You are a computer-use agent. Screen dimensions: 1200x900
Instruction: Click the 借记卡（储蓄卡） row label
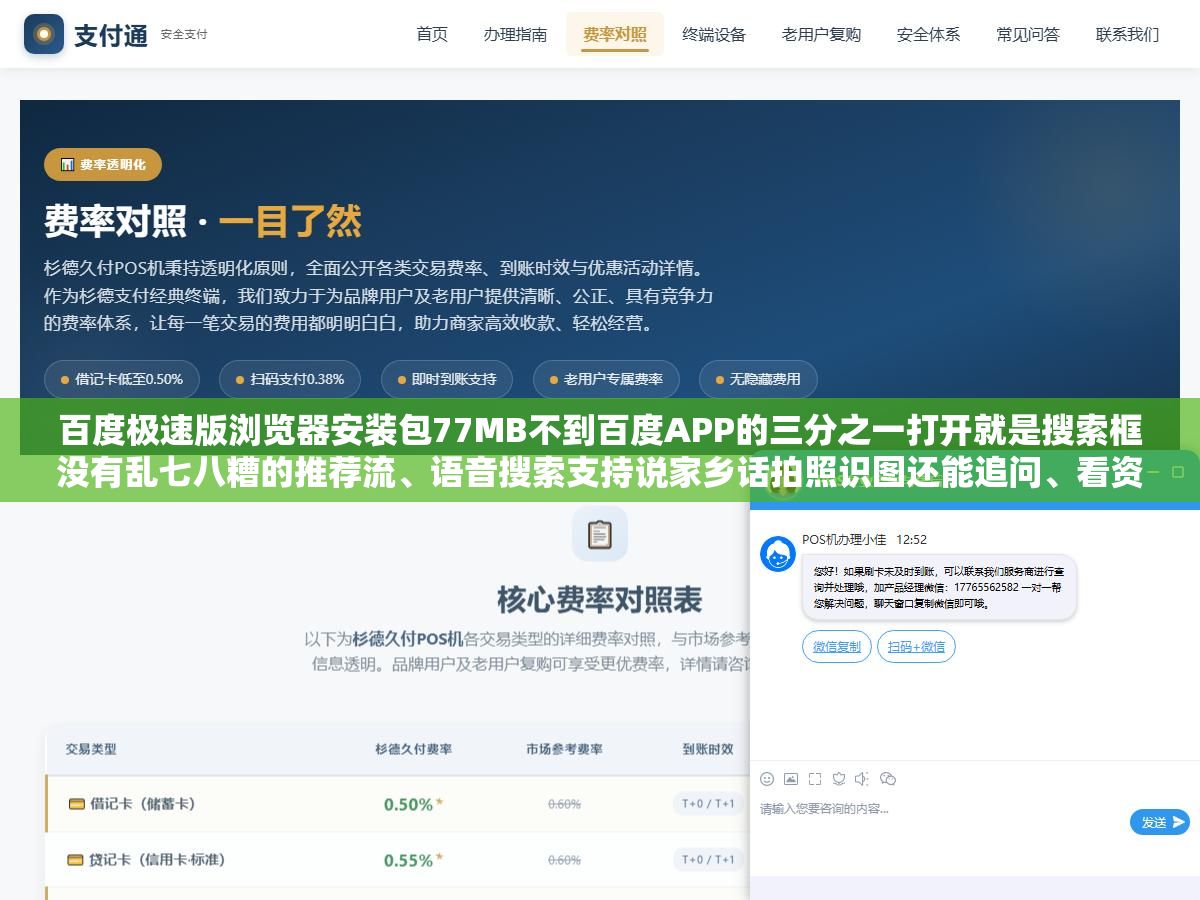[143, 804]
